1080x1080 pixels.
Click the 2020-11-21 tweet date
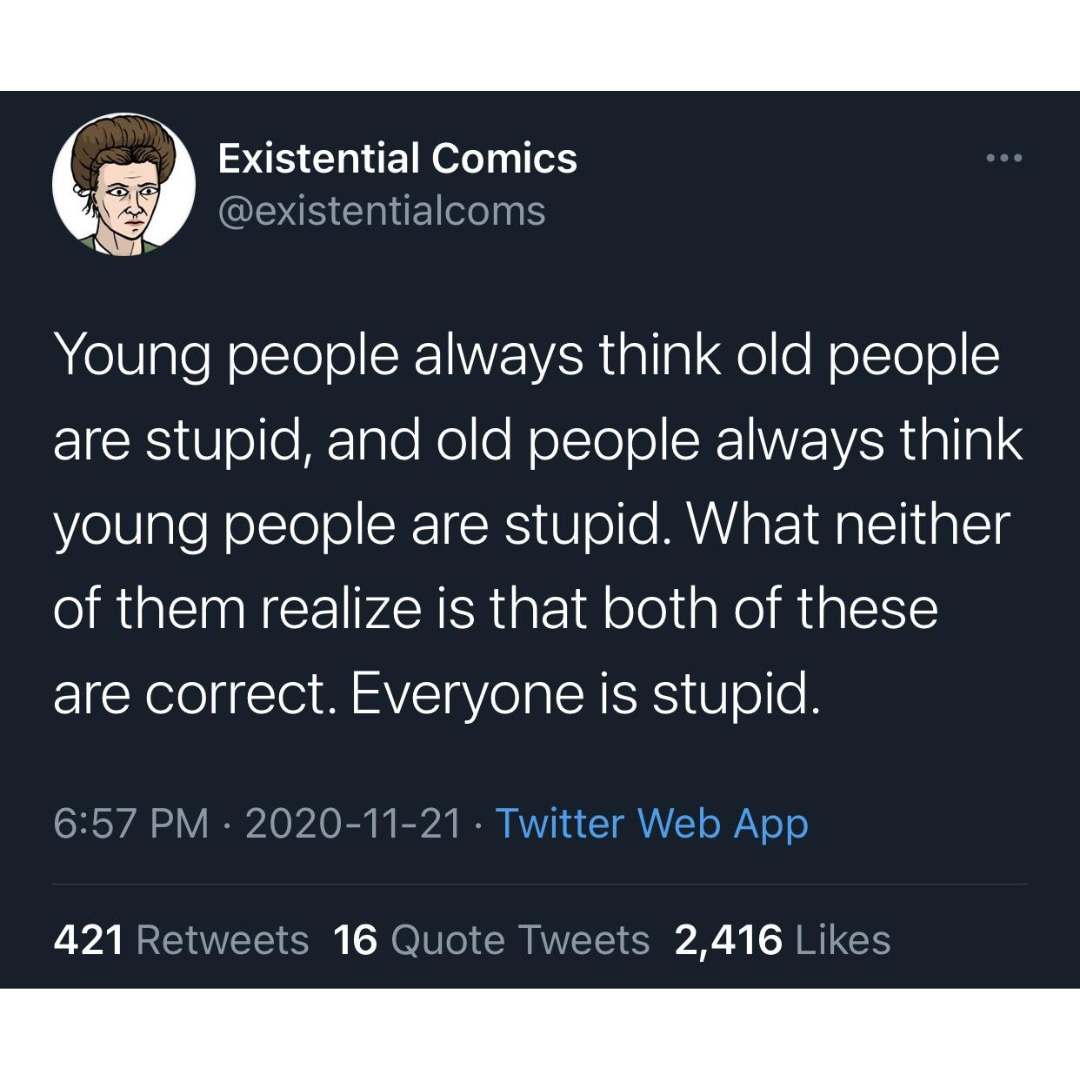tap(353, 824)
